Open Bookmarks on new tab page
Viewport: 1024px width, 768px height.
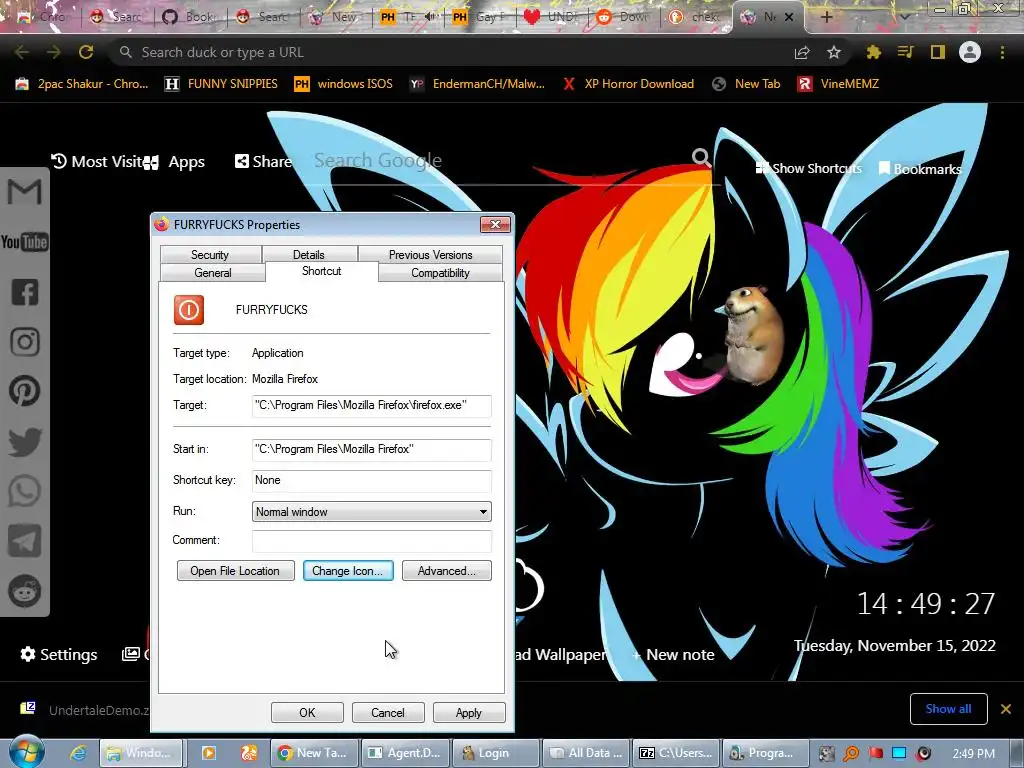920,168
